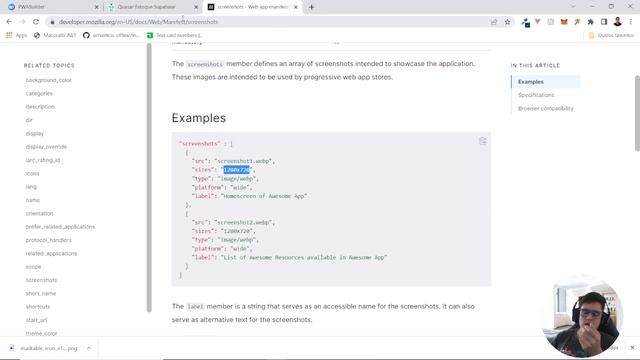Open the downloaded maskable icon png file
This screenshot has width=640, height=360.
tap(43, 348)
